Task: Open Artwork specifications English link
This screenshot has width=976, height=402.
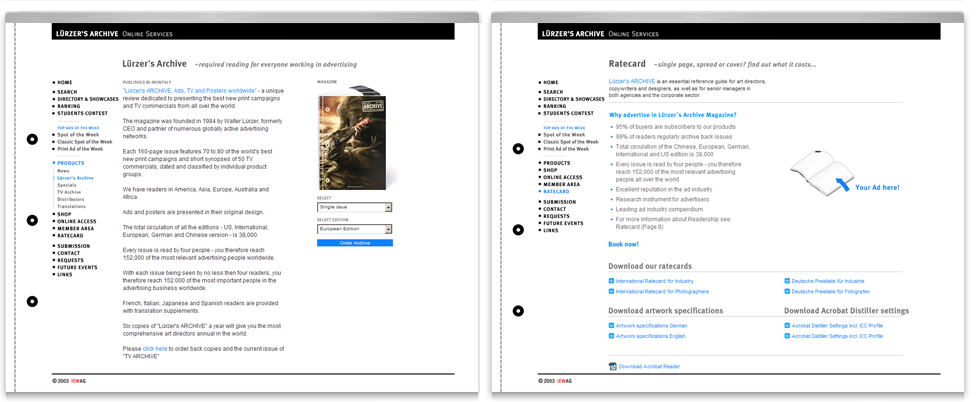Action: 650,336
